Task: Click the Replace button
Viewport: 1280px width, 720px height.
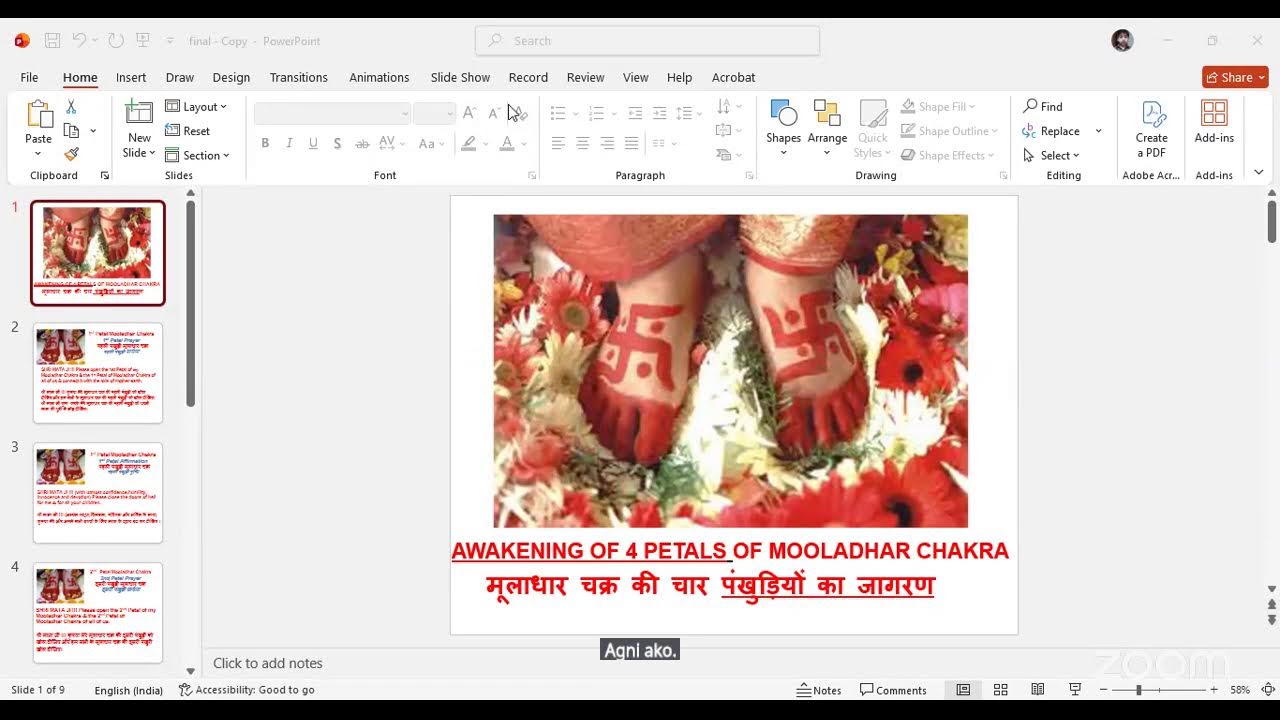Action: point(1052,131)
